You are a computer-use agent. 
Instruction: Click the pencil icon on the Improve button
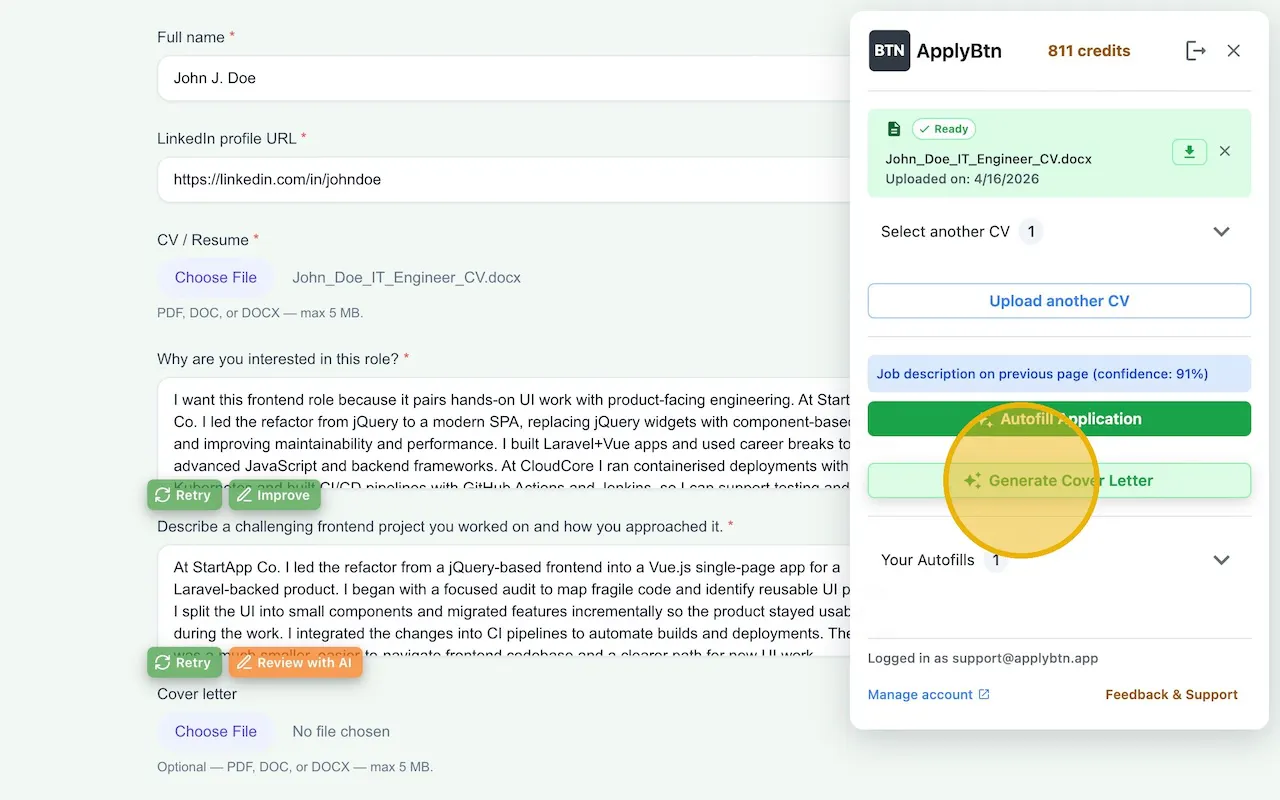click(244, 495)
